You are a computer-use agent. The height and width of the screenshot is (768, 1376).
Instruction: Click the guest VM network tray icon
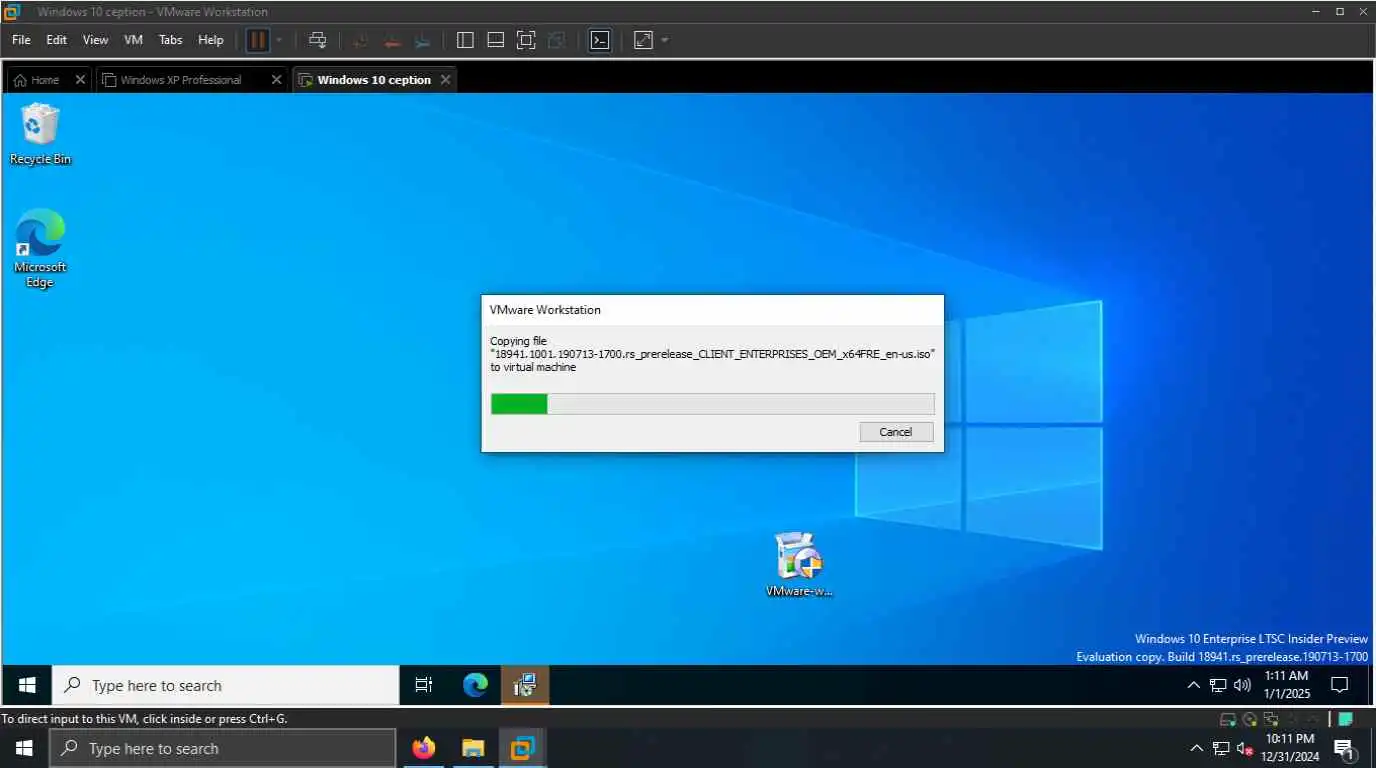tap(1218, 686)
